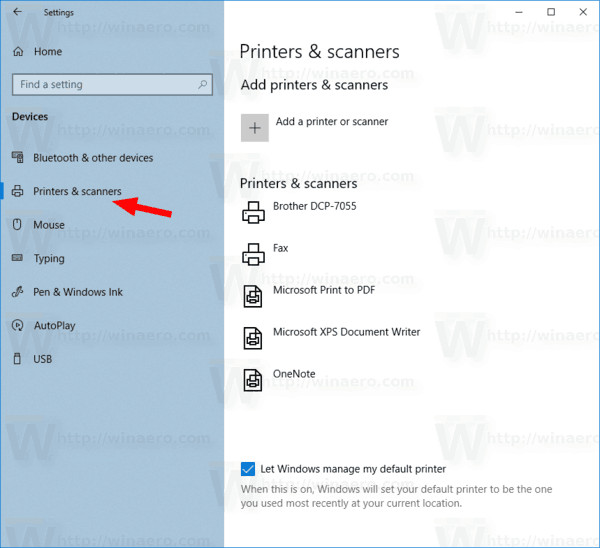
Task: Click the AutoPlay icon
Action: pyautogui.click(x=18, y=325)
